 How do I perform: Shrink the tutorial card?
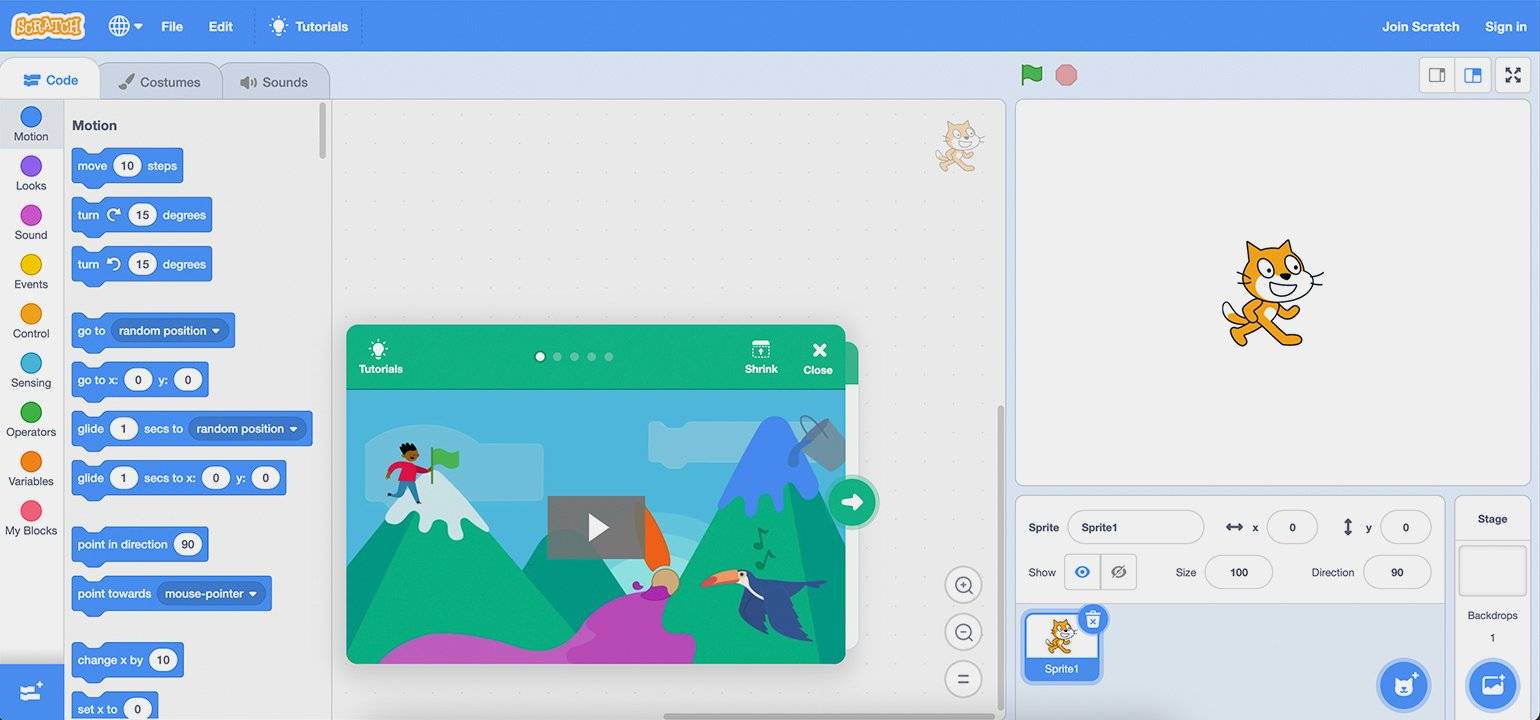tap(761, 357)
